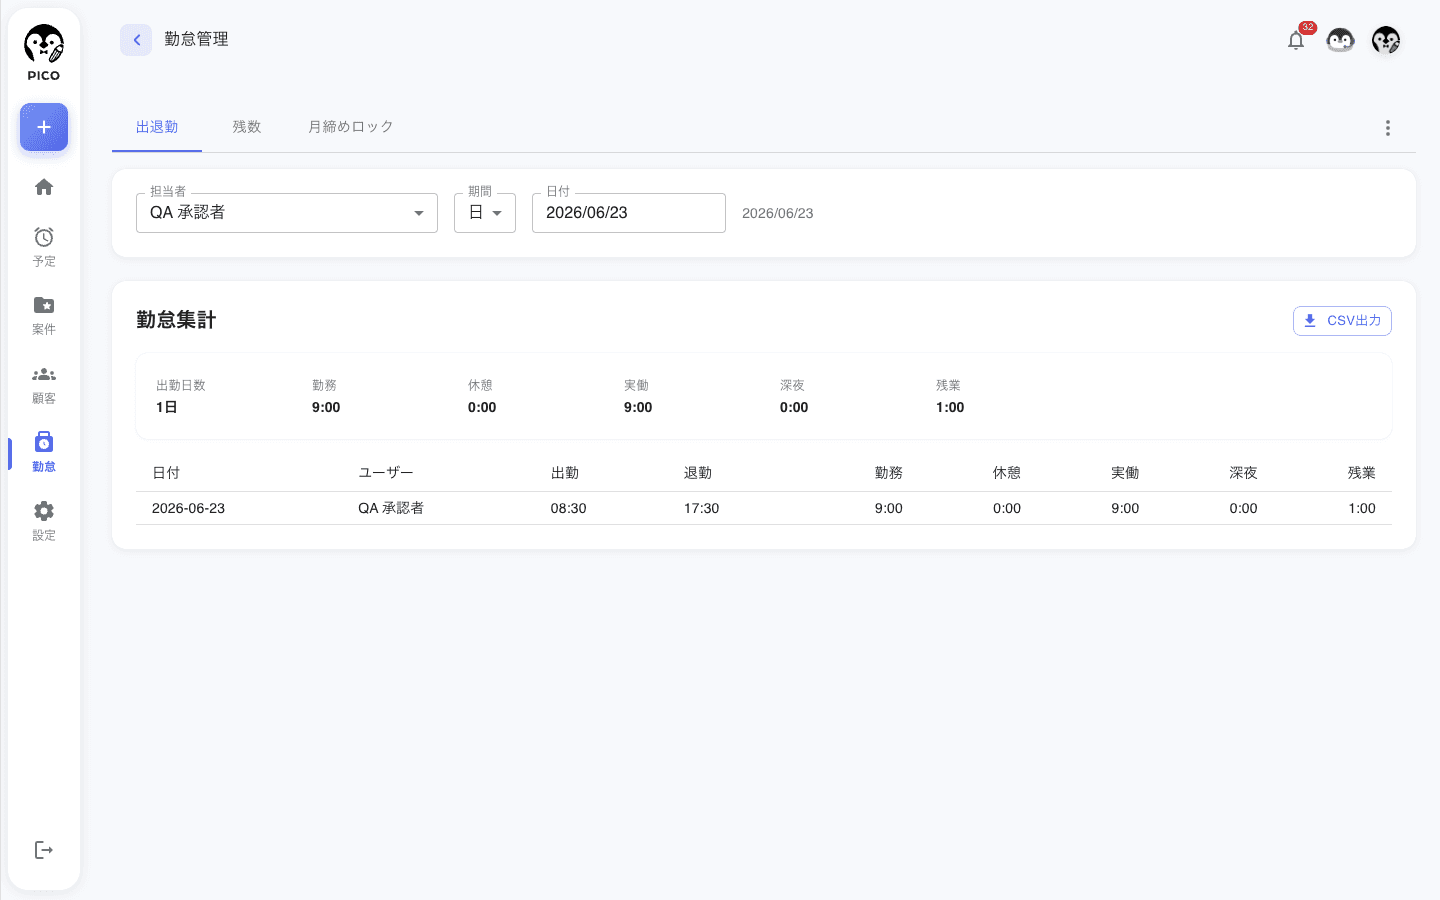1440x900 pixels.
Task: Click the 休憩 column header in table
Action: point(1007,473)
